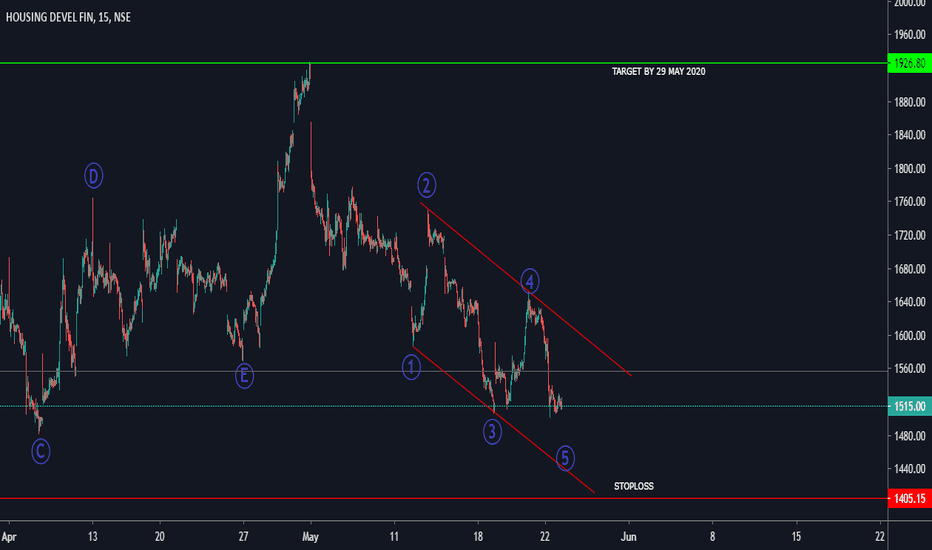Select the circled wave number 1

click(411, 367)
